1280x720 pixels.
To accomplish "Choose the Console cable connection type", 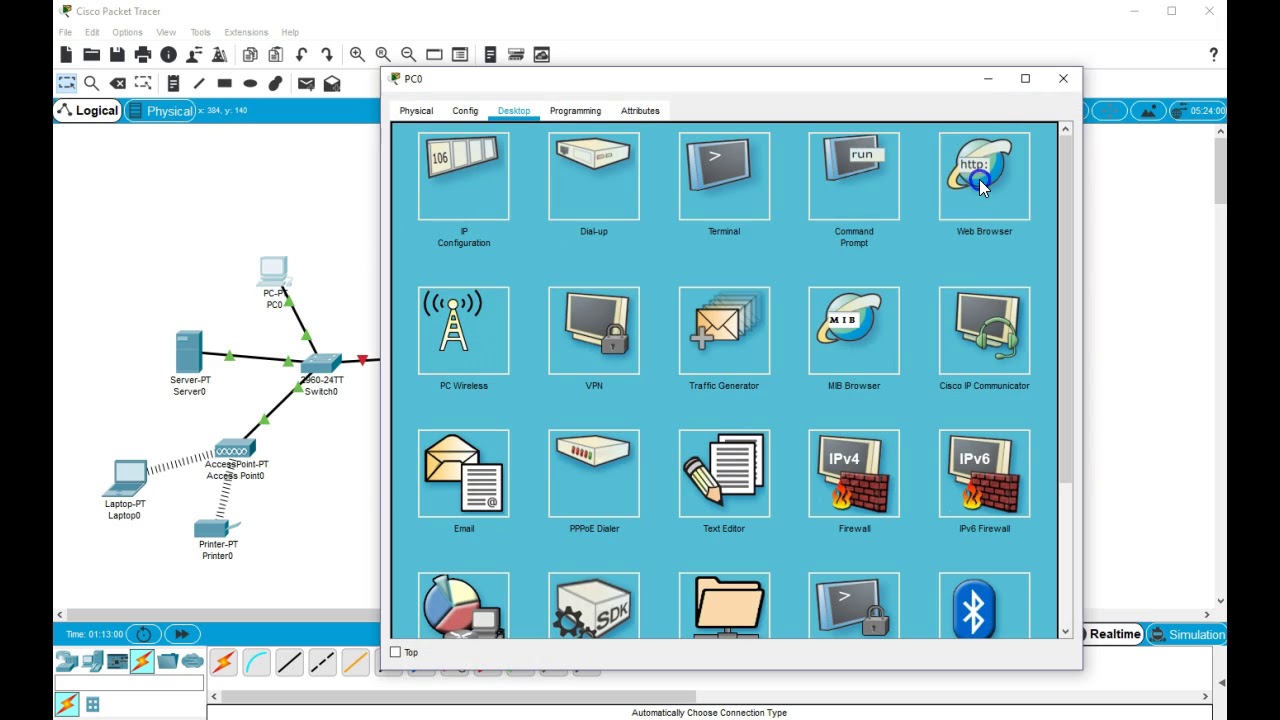I will [256, 661].
